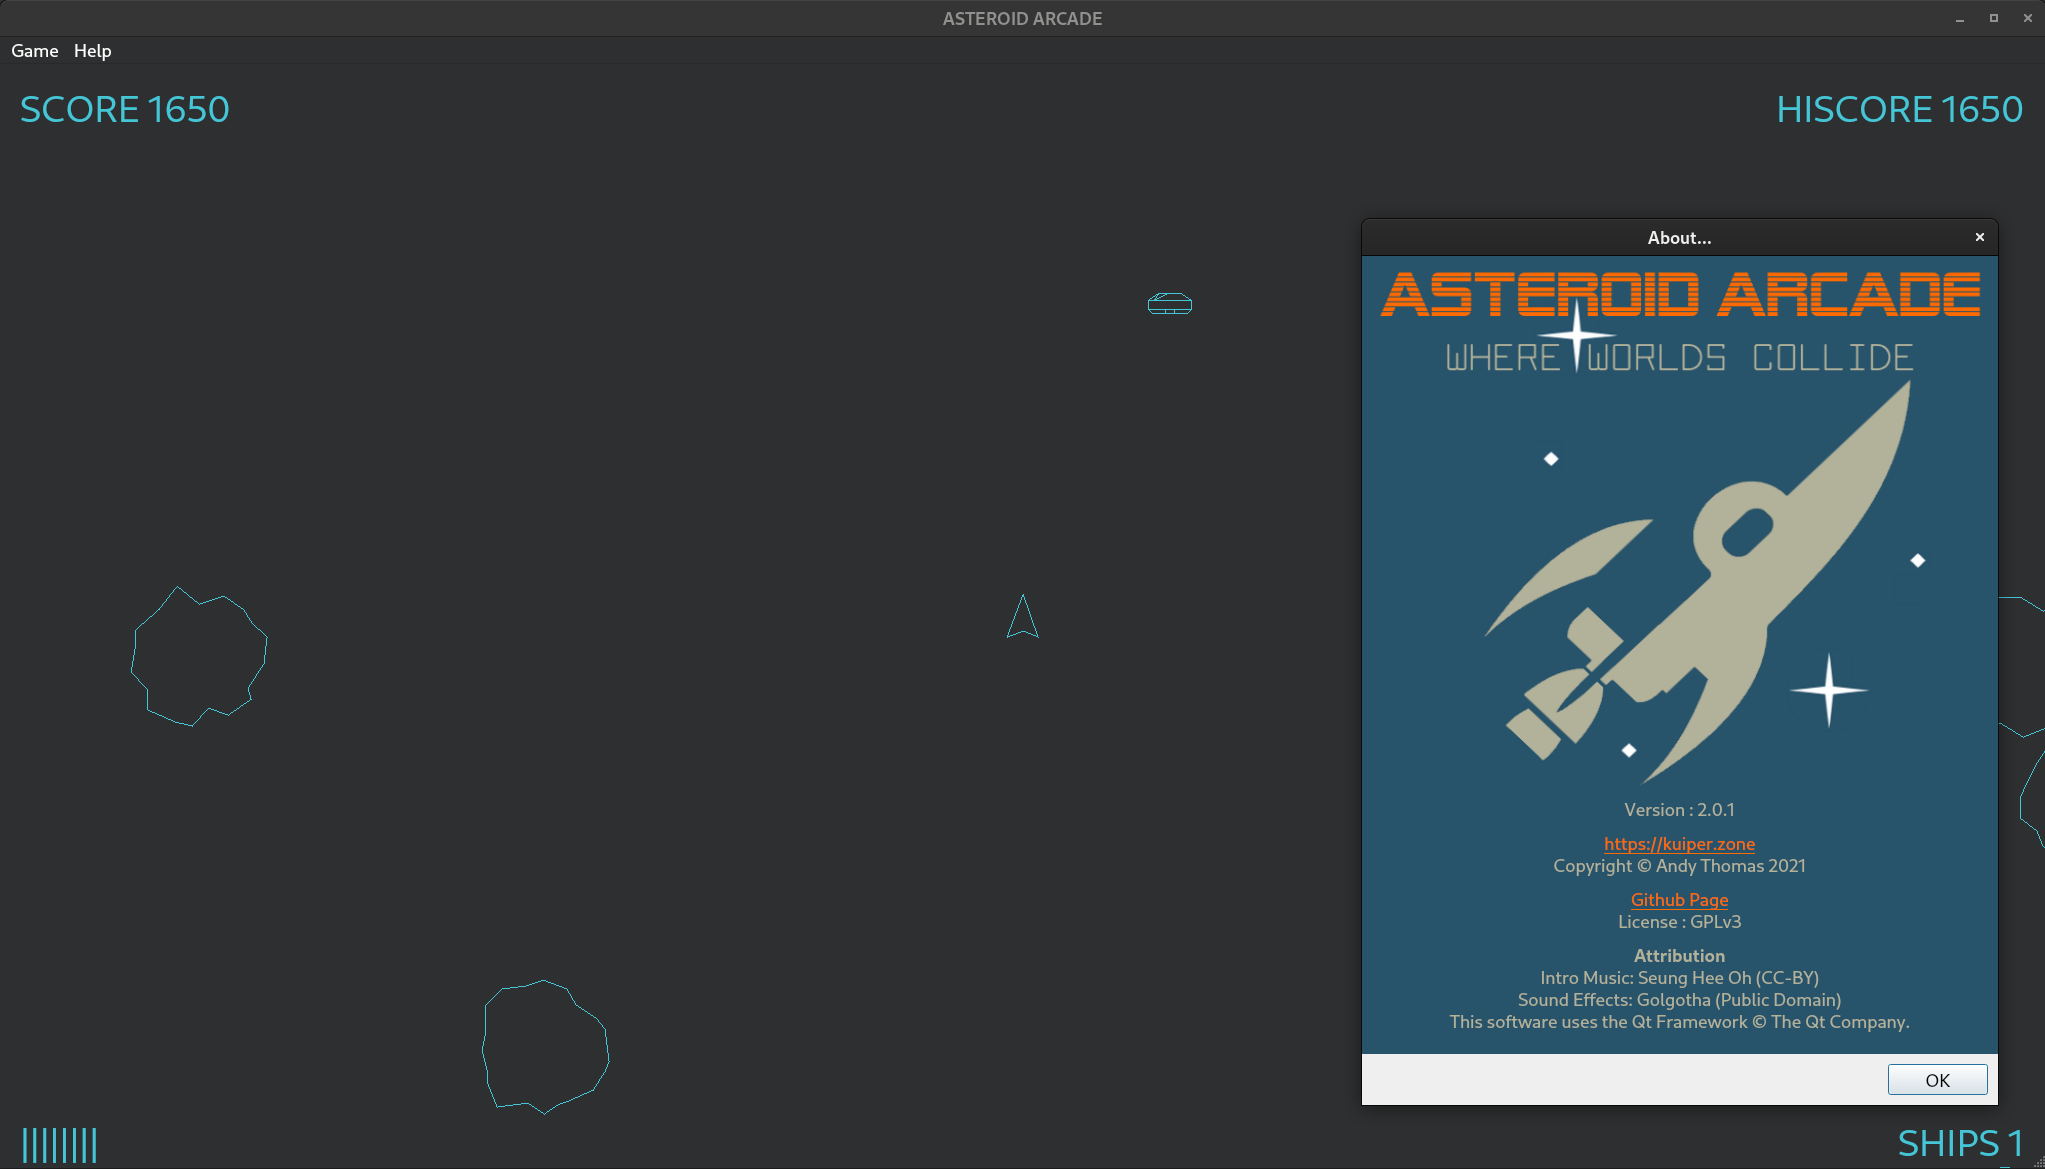Click the Version 2.0.1 text
Screen dimensions: 2045x1169
click(1679, 810)
